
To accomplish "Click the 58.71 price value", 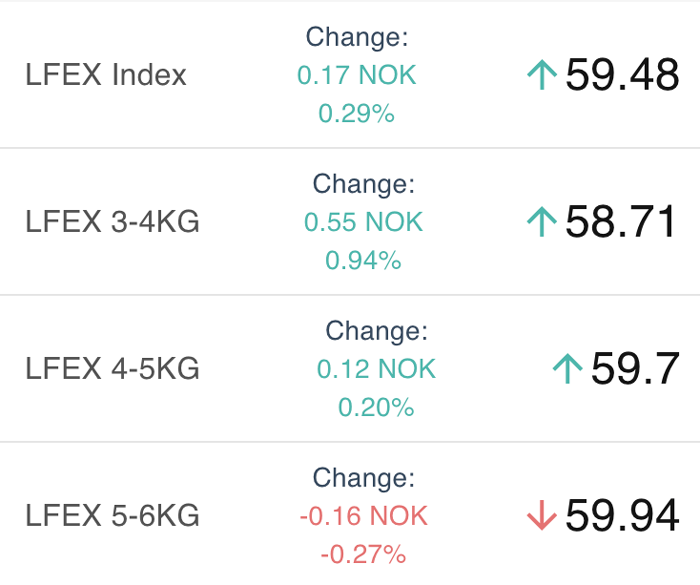I will [620, 221].
